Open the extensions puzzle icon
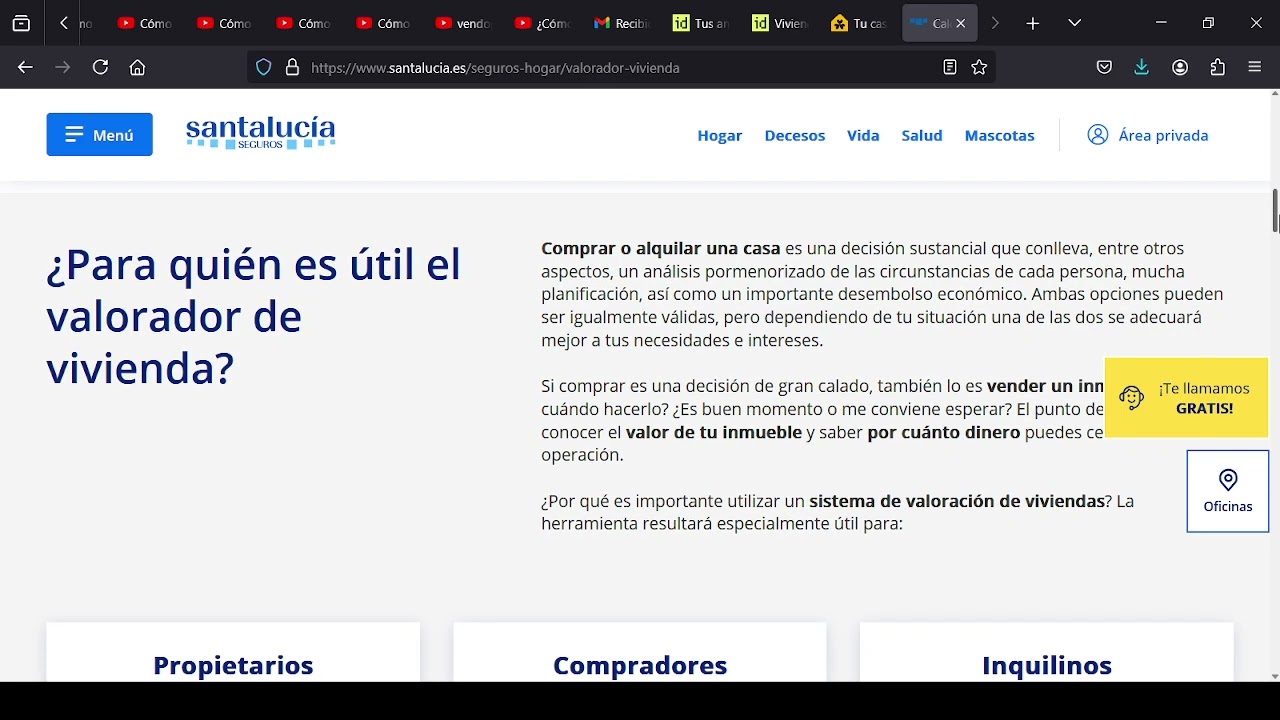Viewport: 1280px width, 720px height. (x=1217, y=68)
